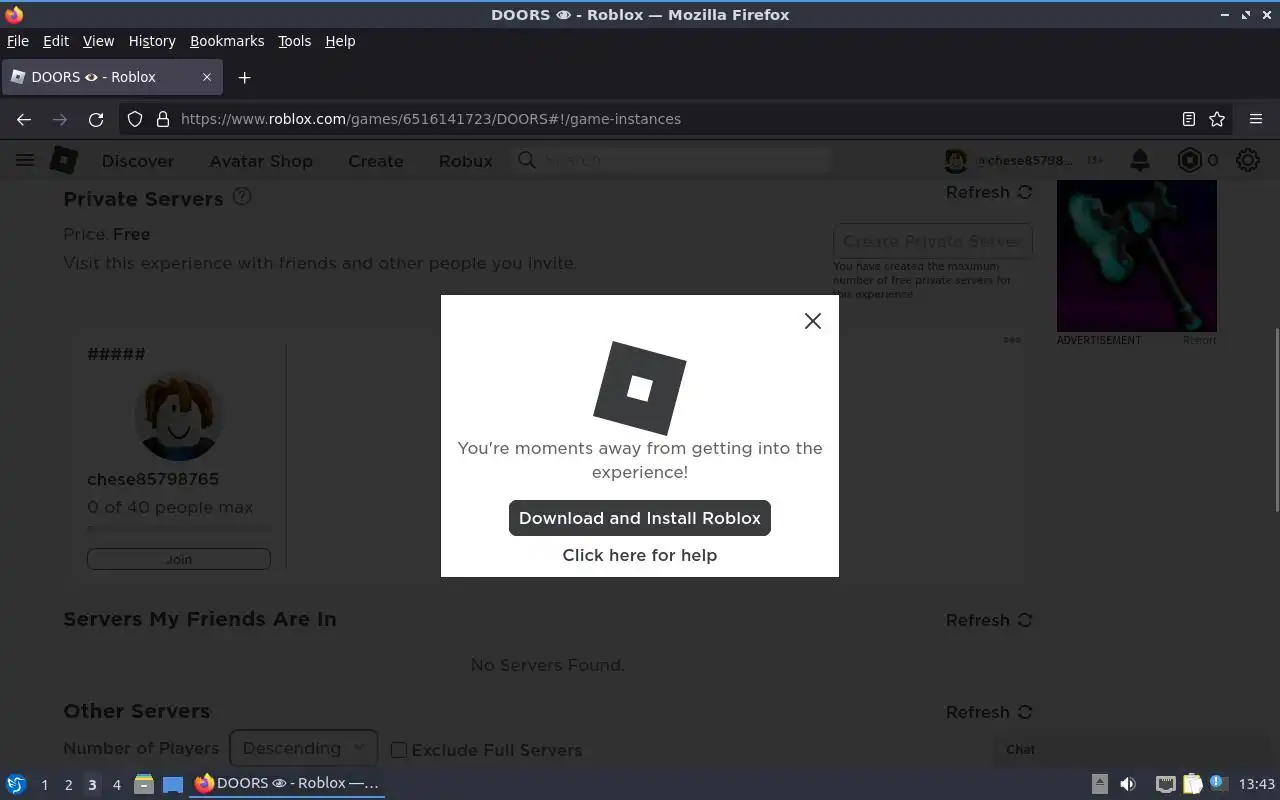Switch to workspace 2
This screenshot has width=1280, height=800.
pyautogui.click(x=68, y=785)
